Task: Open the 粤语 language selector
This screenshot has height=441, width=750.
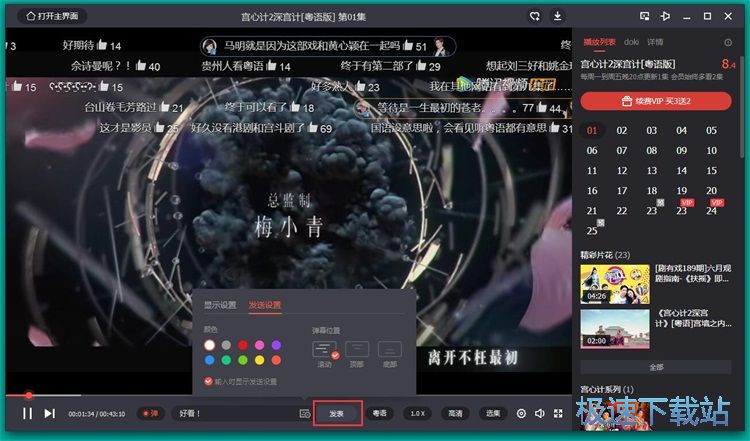Action: pos(380,413)
